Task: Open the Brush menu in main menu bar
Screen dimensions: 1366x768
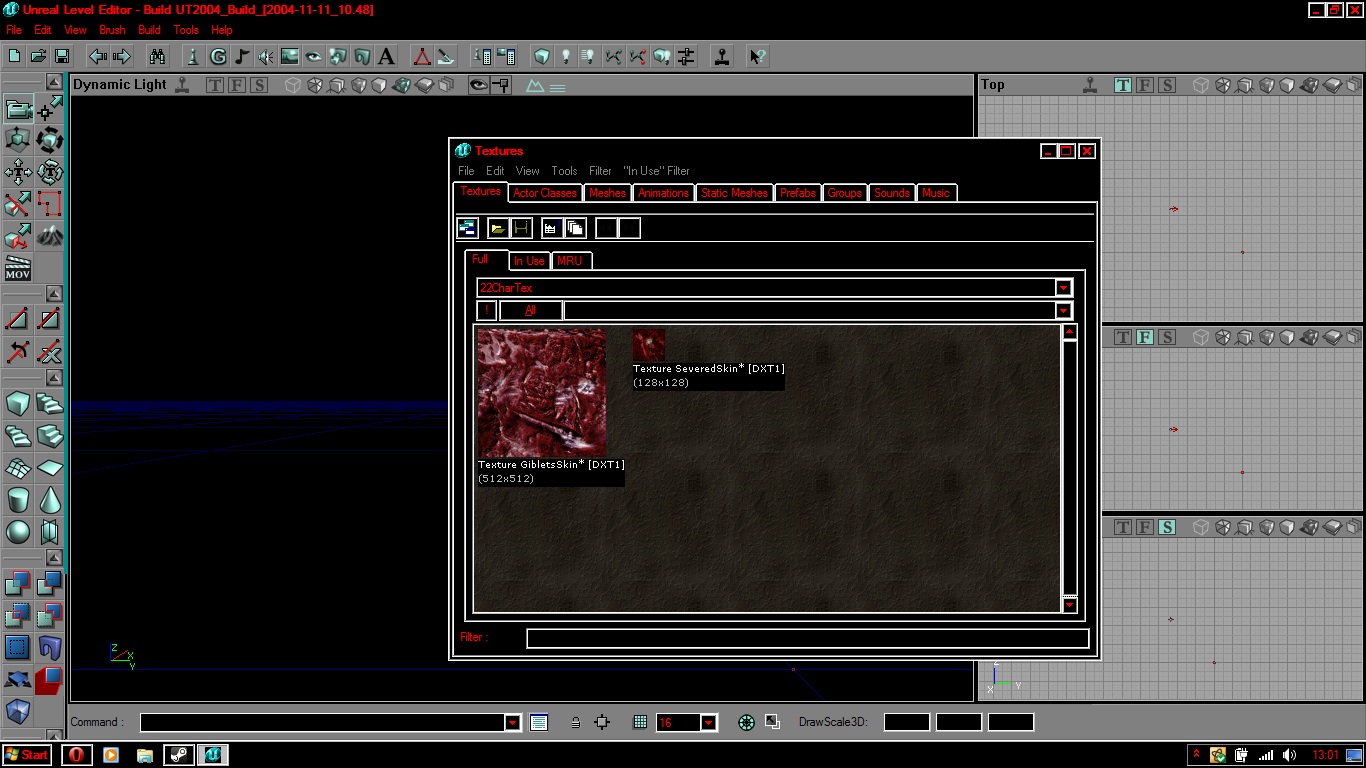Action: point(112,30)
